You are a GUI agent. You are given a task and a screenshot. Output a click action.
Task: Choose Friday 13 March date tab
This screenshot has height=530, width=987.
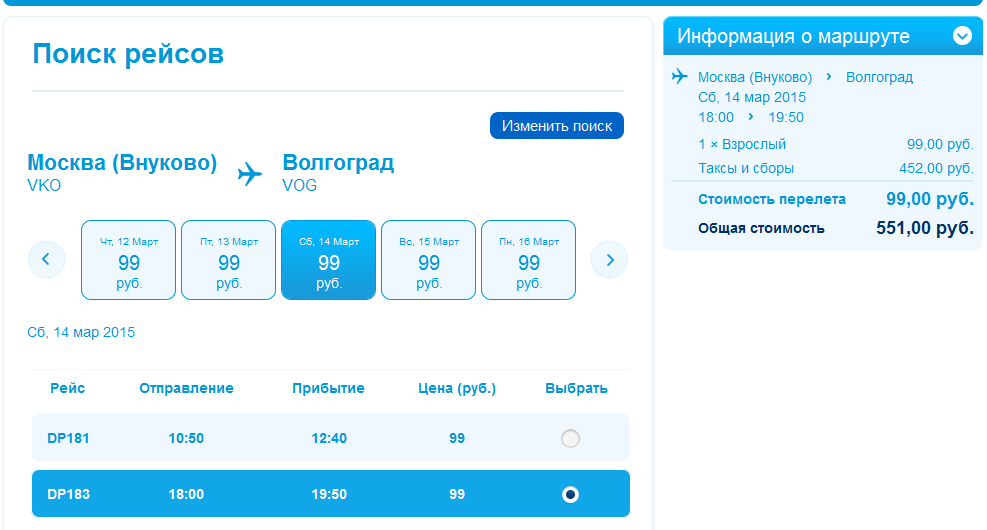click(229, 260)
